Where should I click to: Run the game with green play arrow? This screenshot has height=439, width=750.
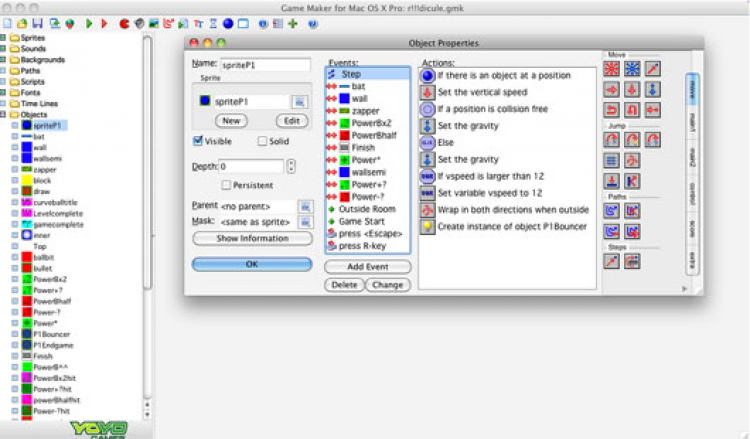pos(89,23)
